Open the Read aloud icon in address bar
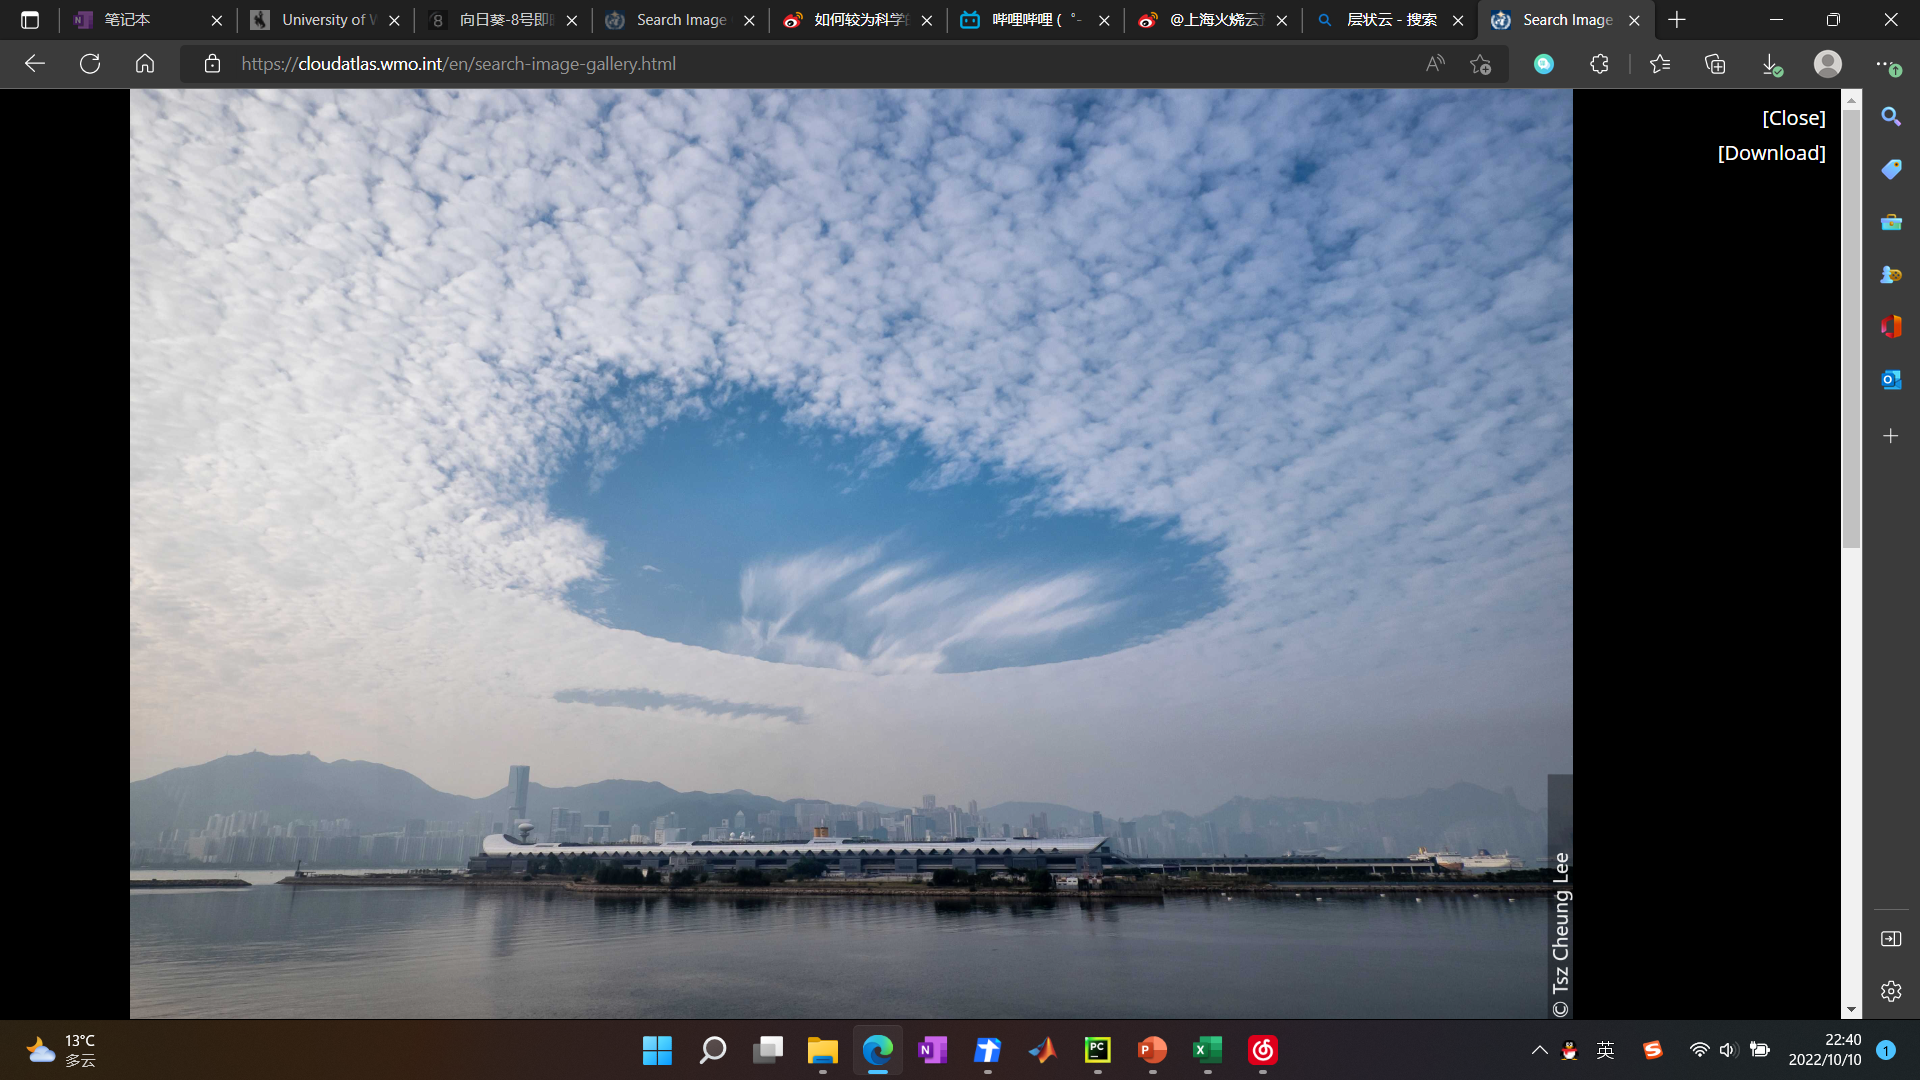This screenshot has width=1920, height=1080. (1435, 64)
